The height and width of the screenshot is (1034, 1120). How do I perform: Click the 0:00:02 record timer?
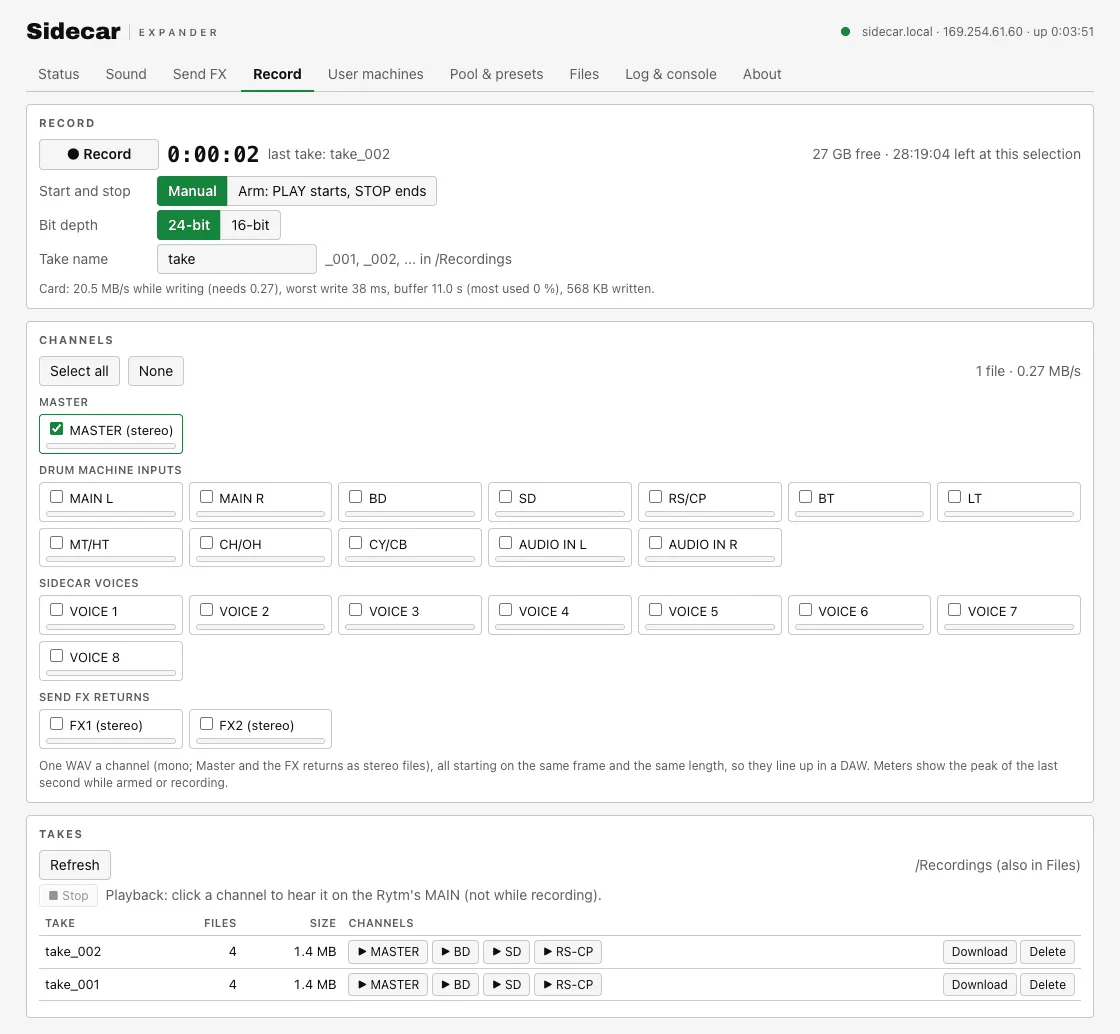tap(213, 154)
